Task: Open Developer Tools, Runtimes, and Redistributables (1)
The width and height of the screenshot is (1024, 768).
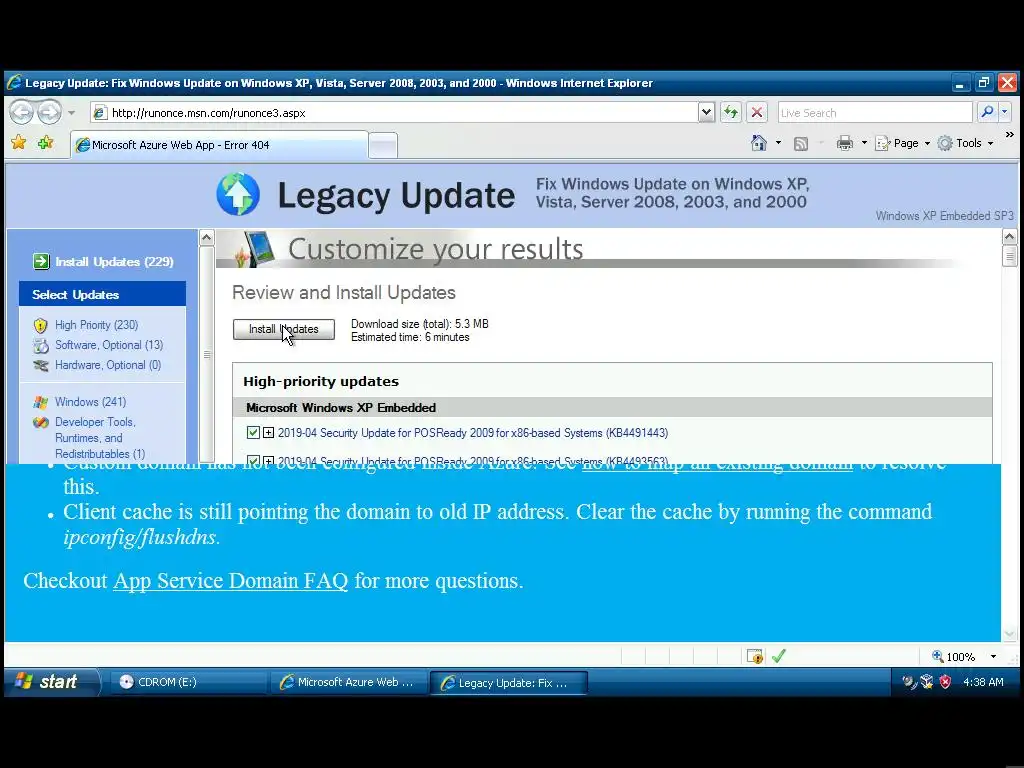Action: tap(100, 438)
